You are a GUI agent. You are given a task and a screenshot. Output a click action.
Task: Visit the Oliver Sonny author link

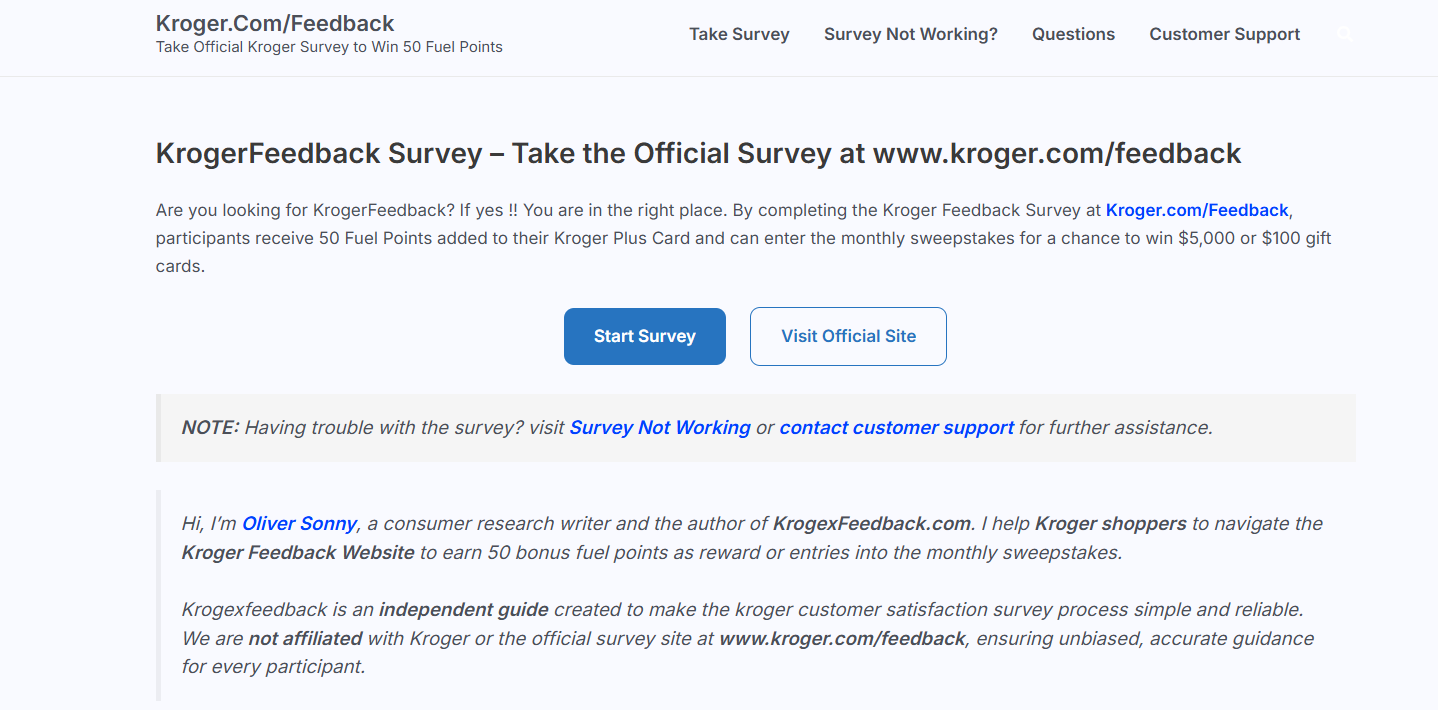click(x=299, y=523)
